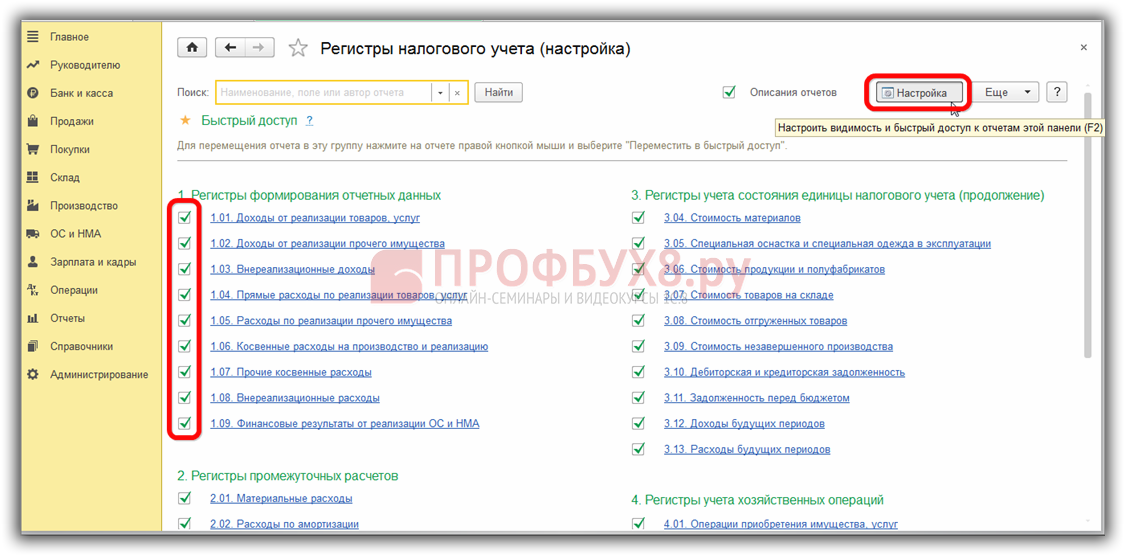
Task: Open the Еще dropdown menu
Action: click(x=1005, y=92)
